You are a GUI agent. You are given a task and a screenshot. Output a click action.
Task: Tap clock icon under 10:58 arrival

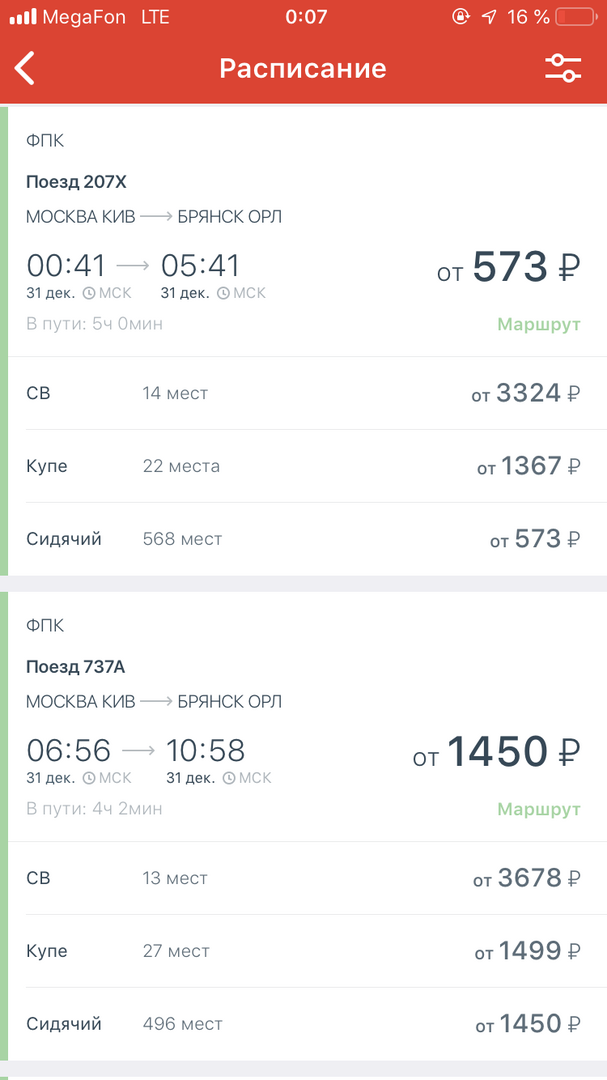228,778
